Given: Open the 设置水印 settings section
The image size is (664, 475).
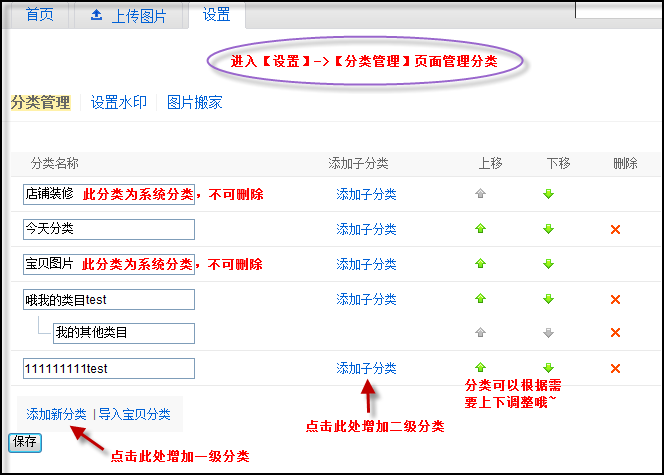Looking at the screenshot, I should pyautogui.click(x=119, y=102).
